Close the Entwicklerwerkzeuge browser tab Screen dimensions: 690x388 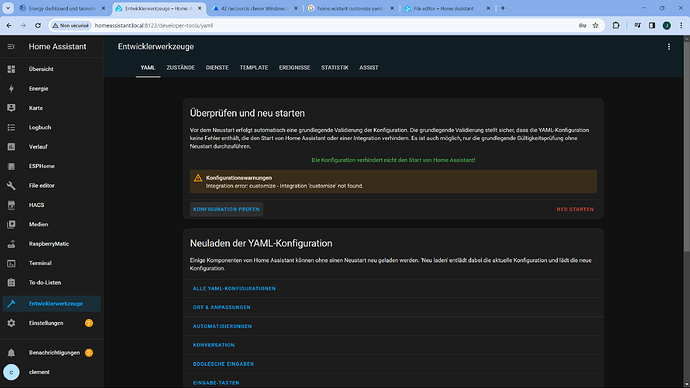coord(199,8)
